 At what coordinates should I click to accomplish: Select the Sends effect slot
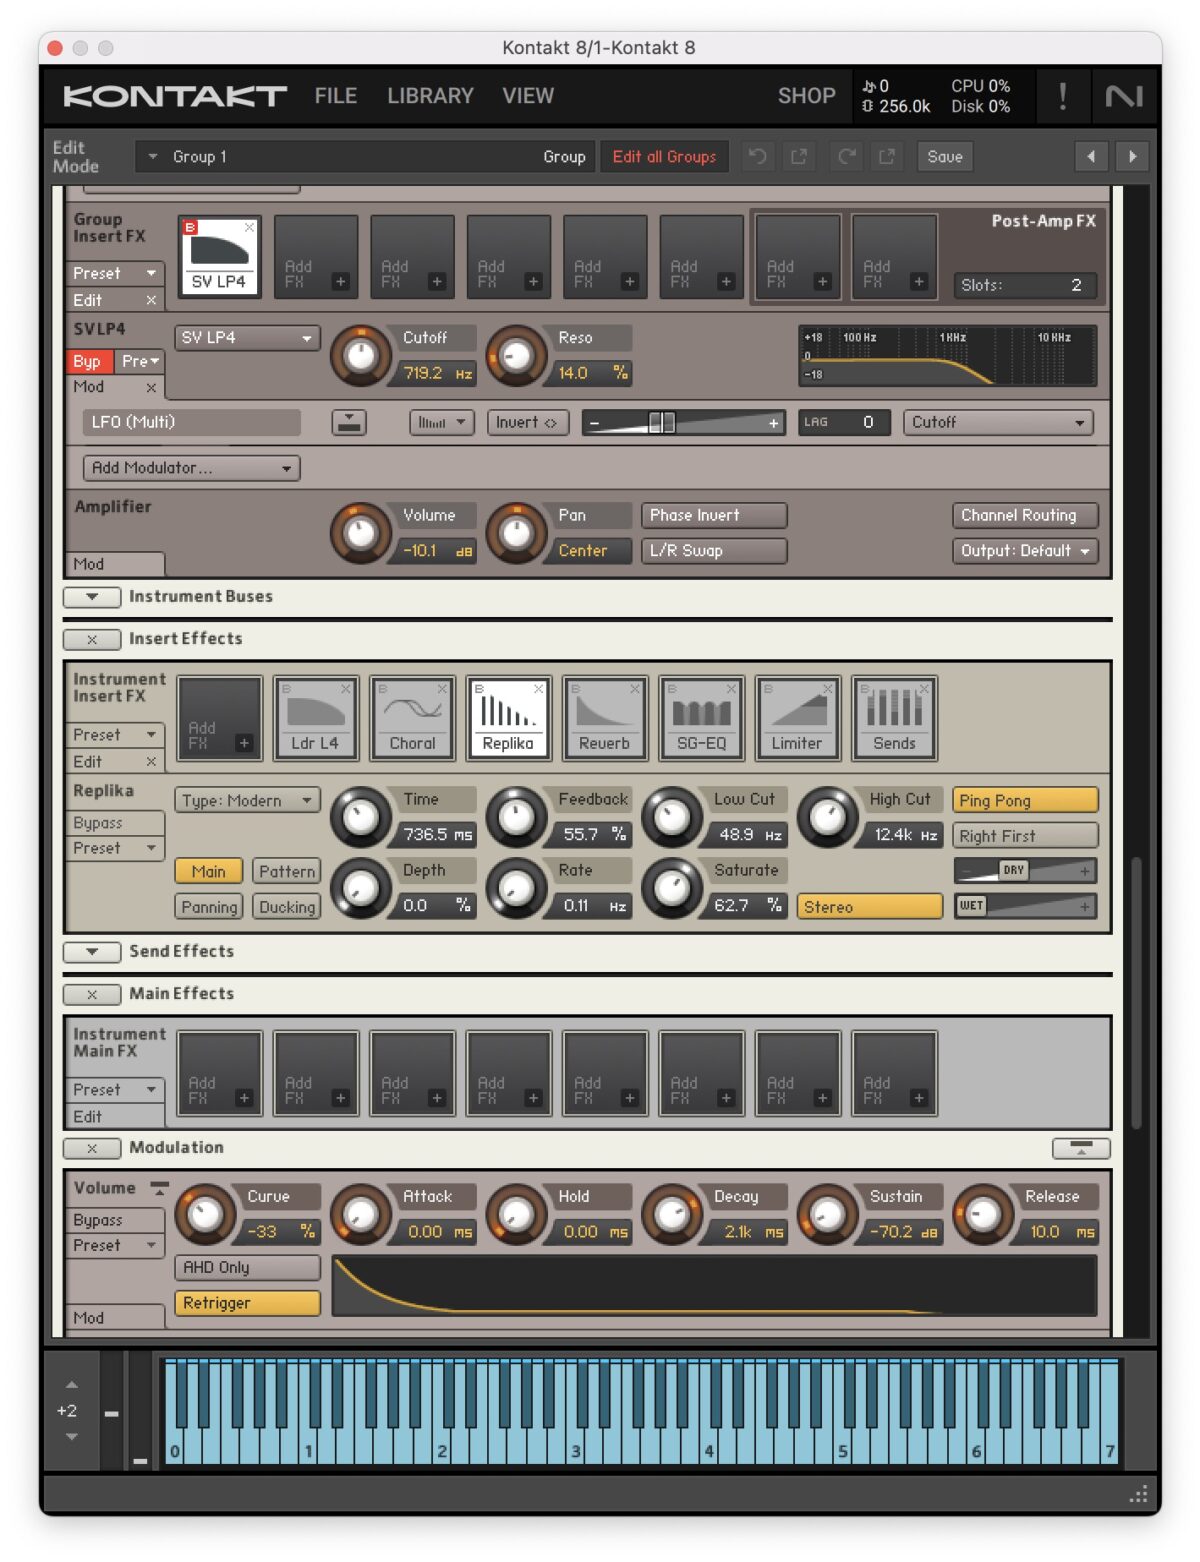pos(894,718)
